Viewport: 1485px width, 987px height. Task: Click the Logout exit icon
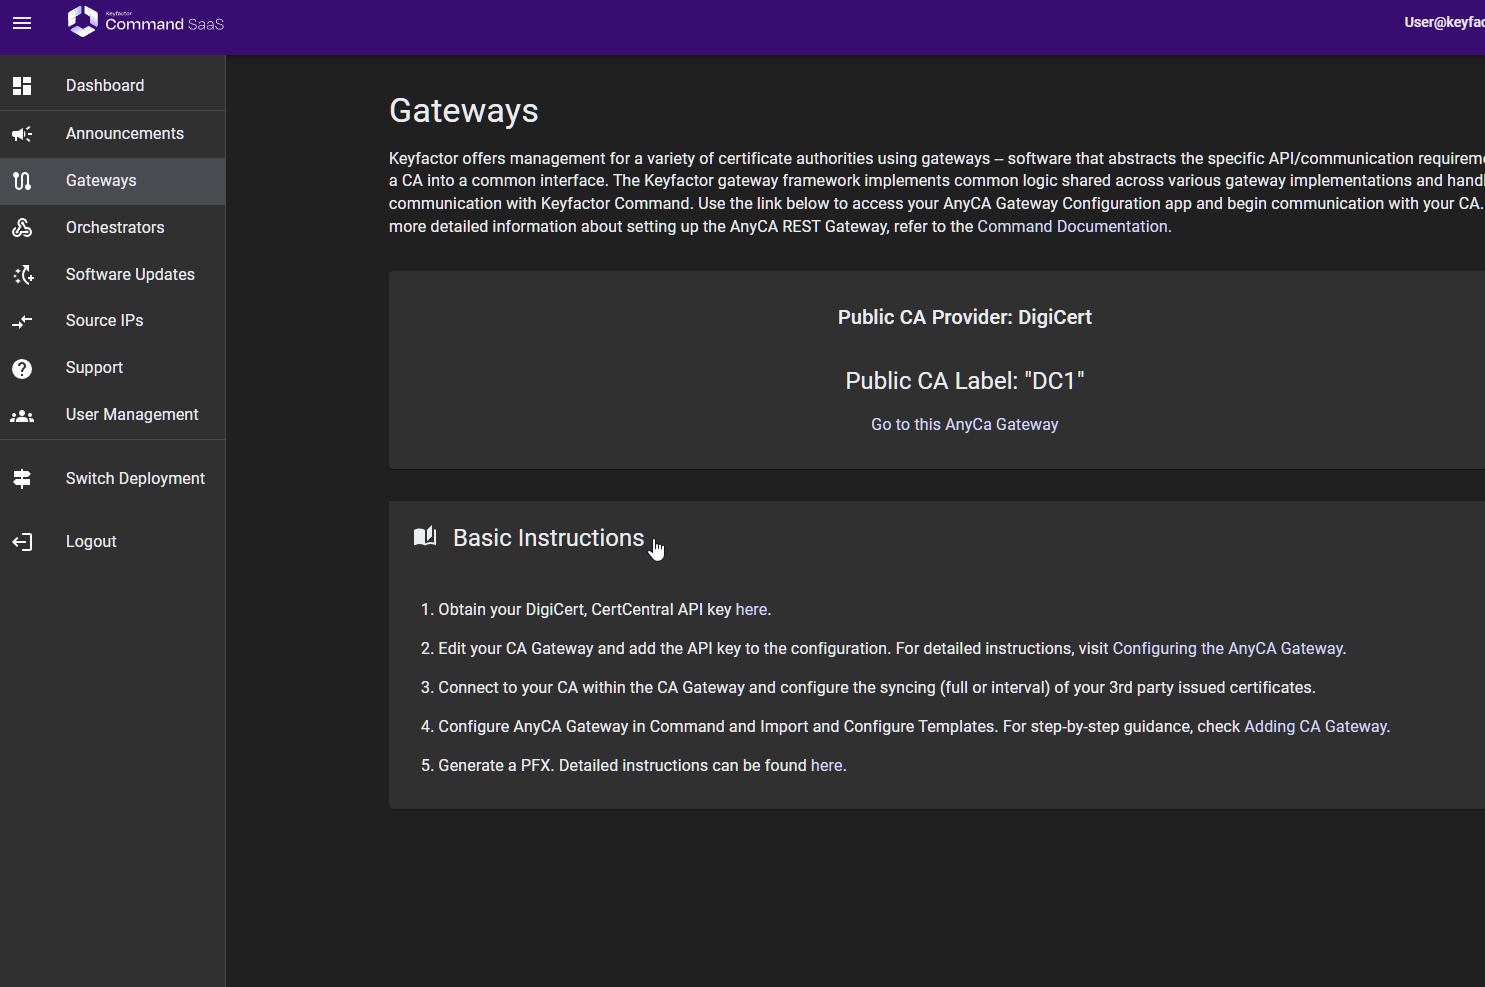coord(22,542)
